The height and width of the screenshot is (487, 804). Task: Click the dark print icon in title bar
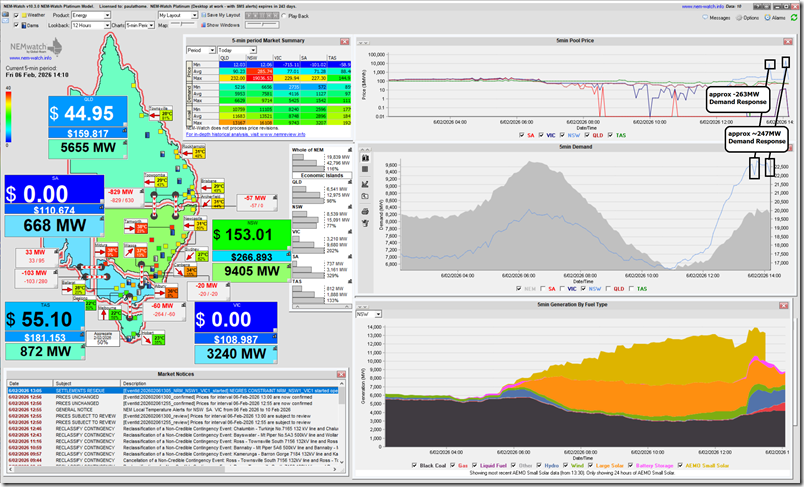(x=769, y=7)
